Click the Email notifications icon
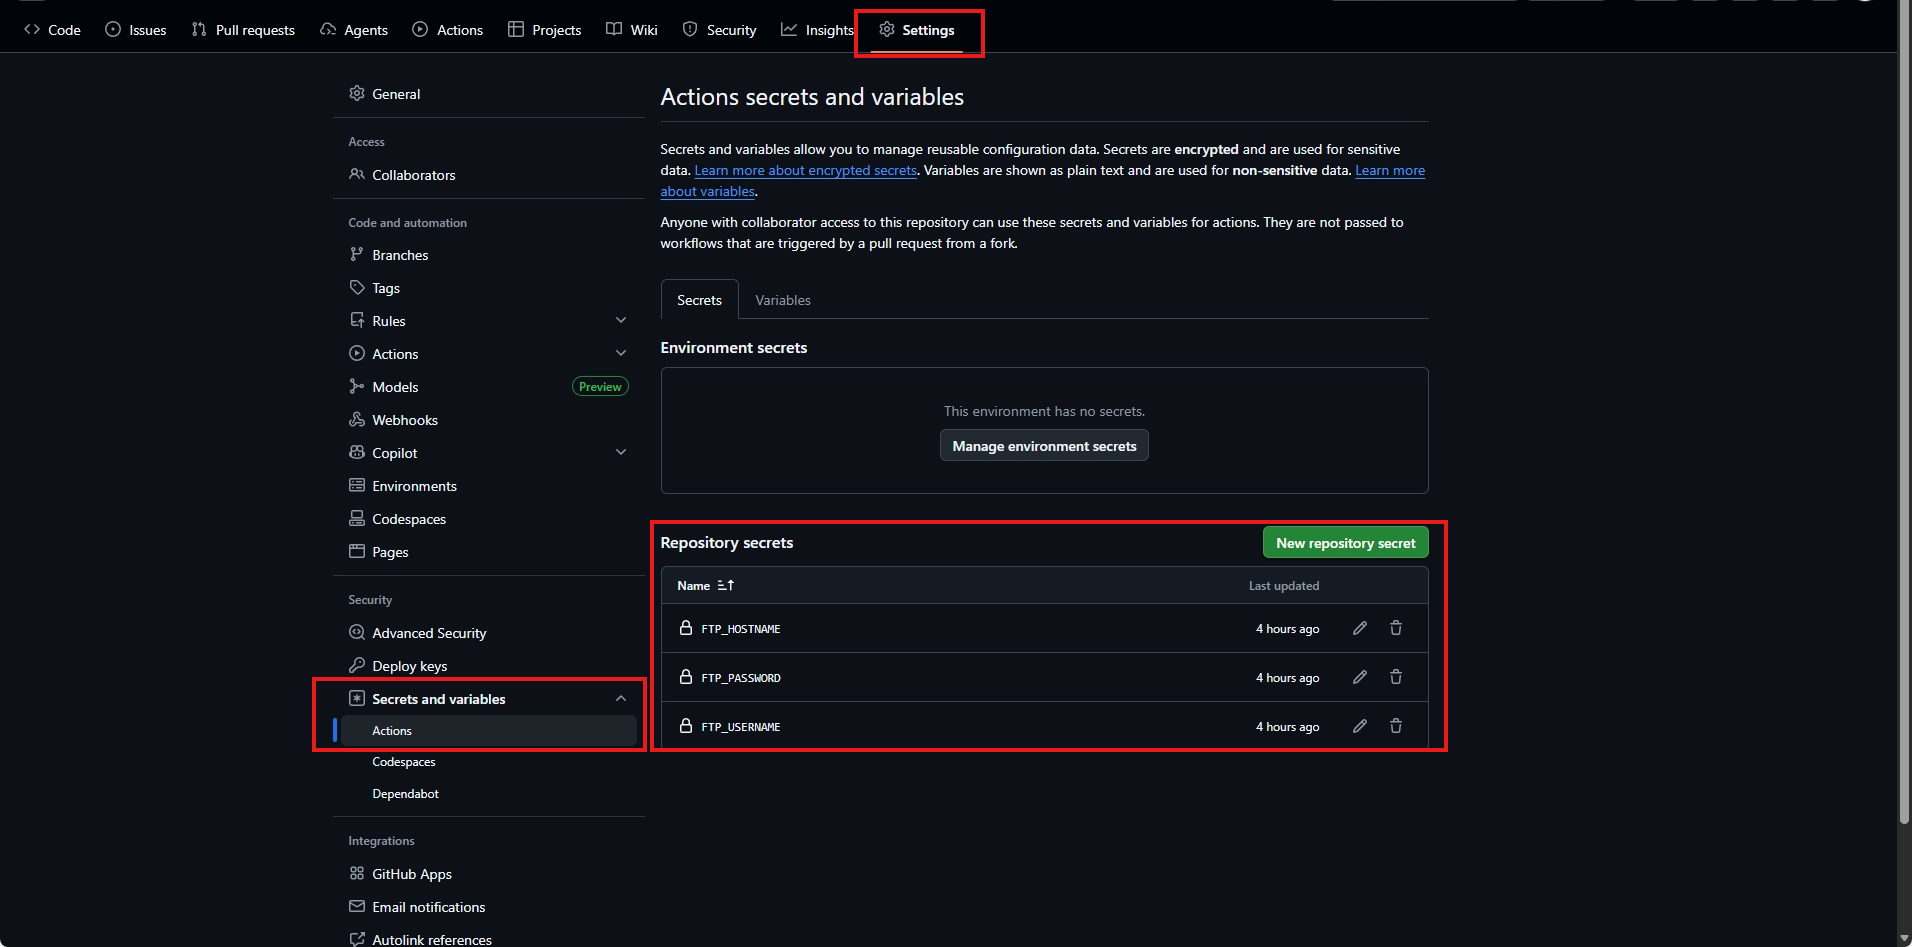1912x947 pixels. coord(357,906)
